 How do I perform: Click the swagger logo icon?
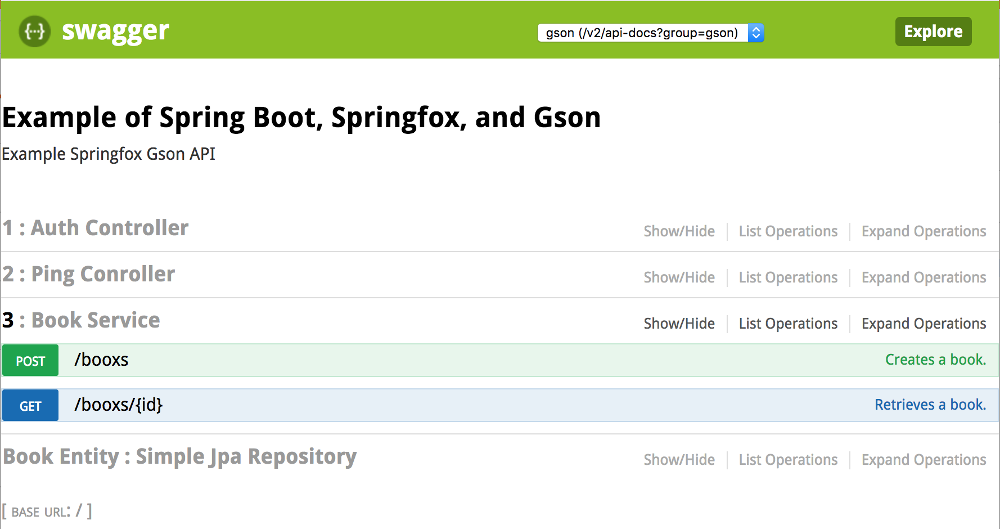(x=34, y=31)
